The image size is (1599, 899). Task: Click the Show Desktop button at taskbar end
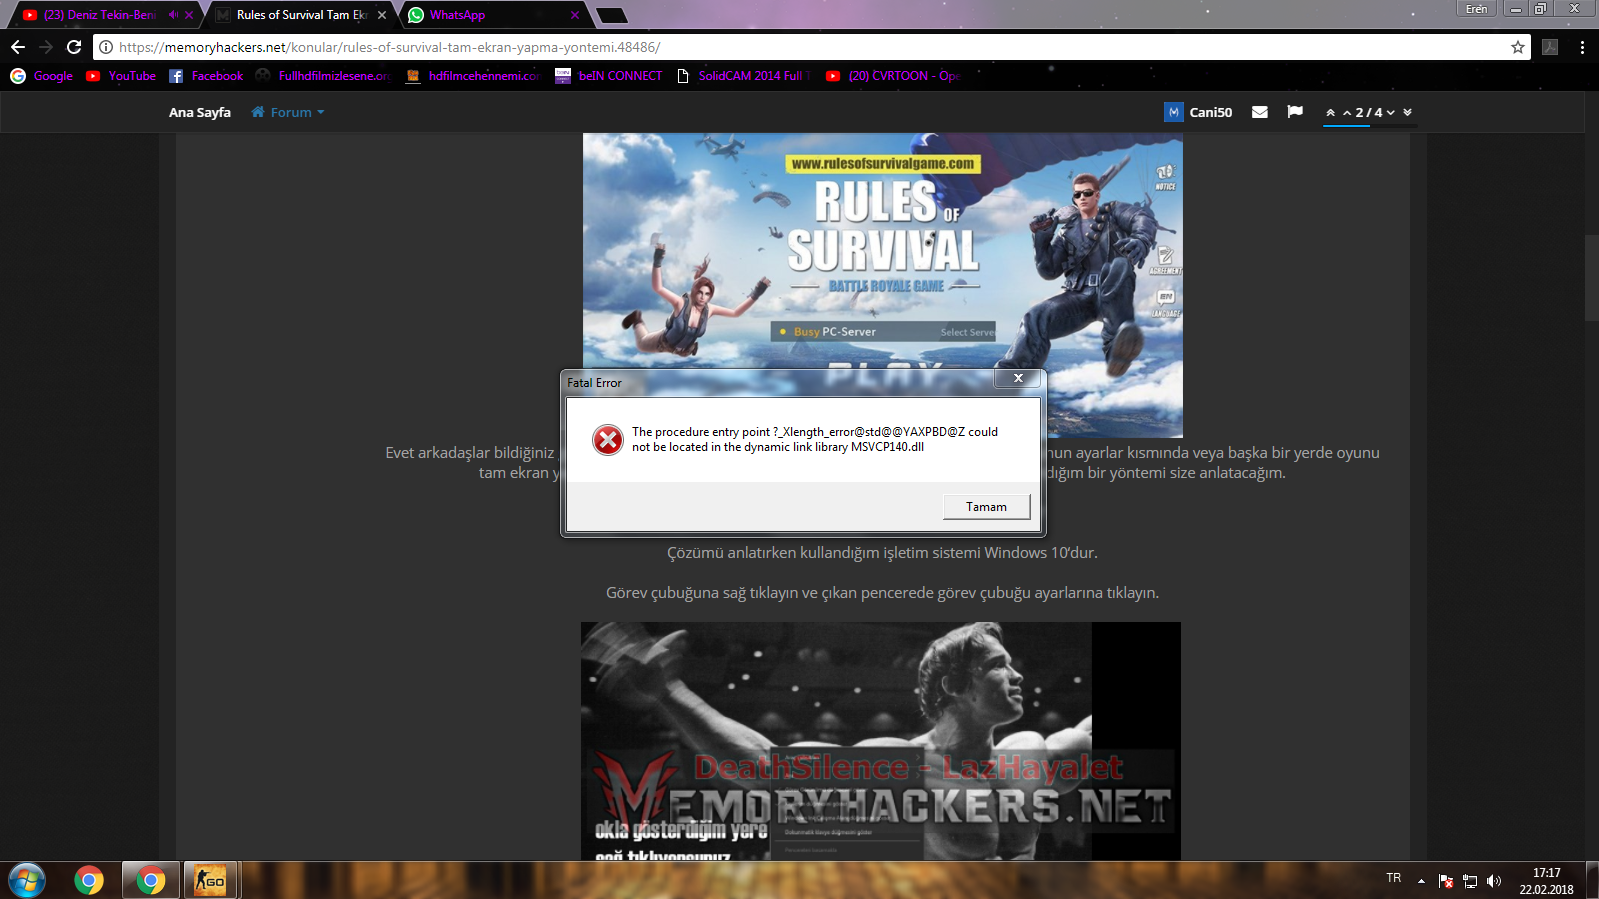(1591, 880)
